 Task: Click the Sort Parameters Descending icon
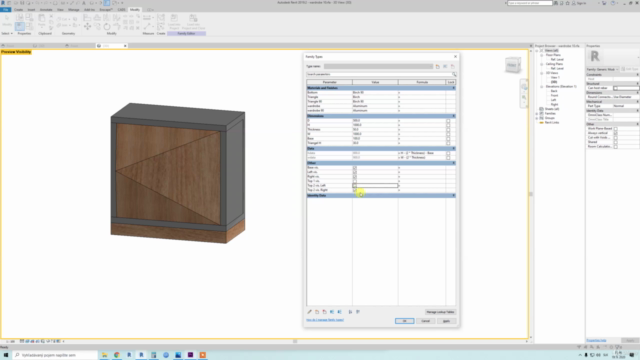[x=358, y=312]
